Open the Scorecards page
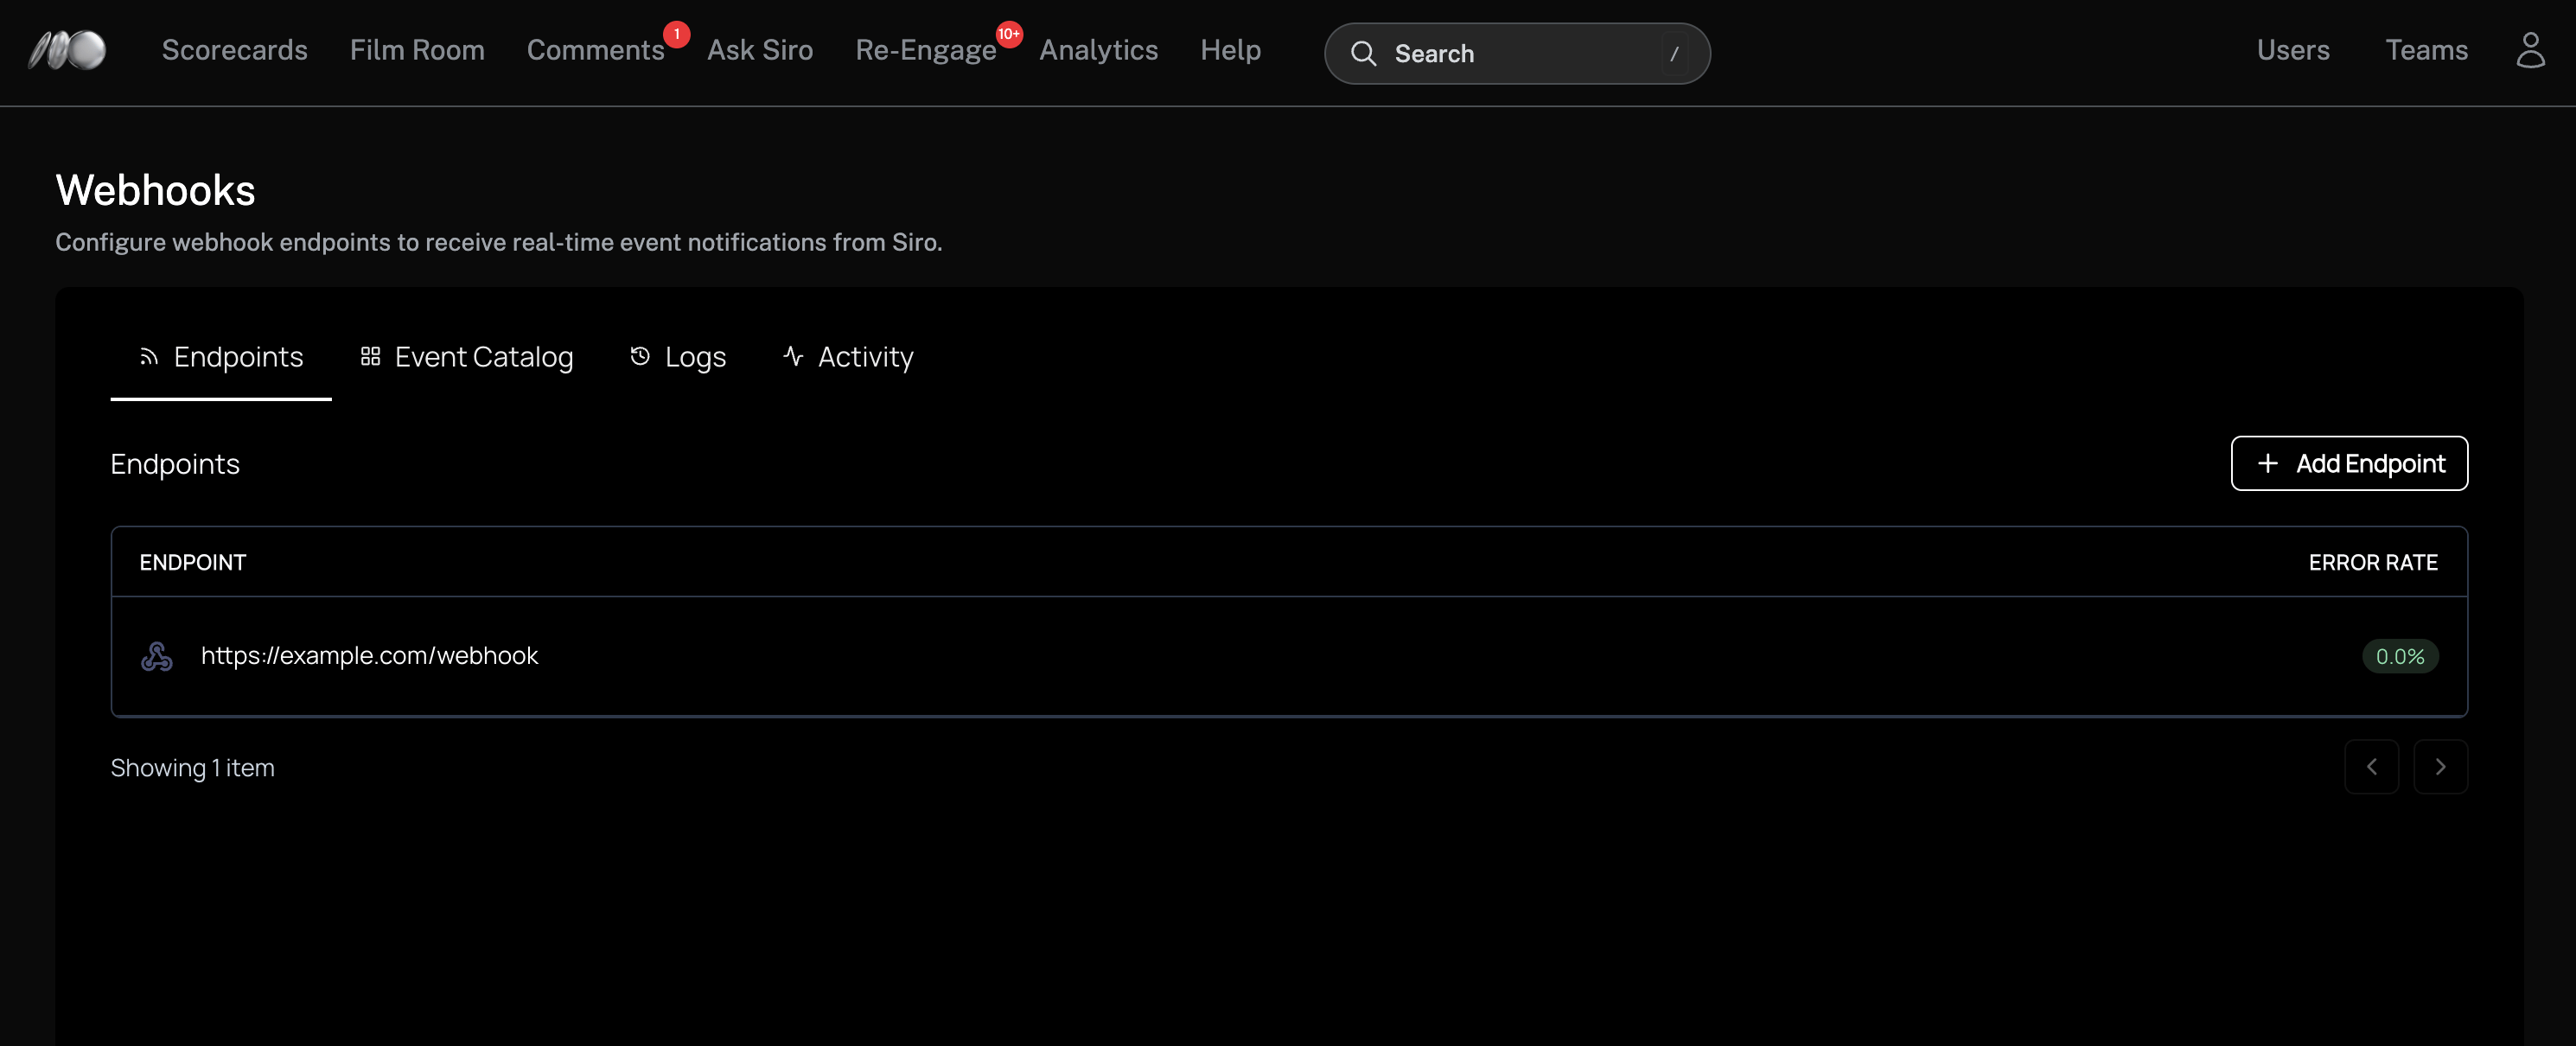Screen dimensions: 2576x1046 pyautogui.click(x=235, y=50)
